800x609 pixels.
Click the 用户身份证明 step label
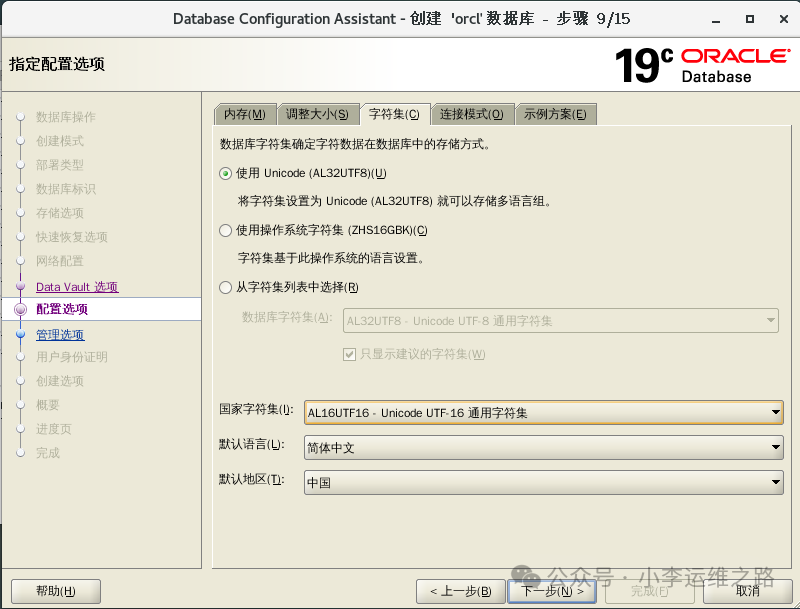pos(72,357)
